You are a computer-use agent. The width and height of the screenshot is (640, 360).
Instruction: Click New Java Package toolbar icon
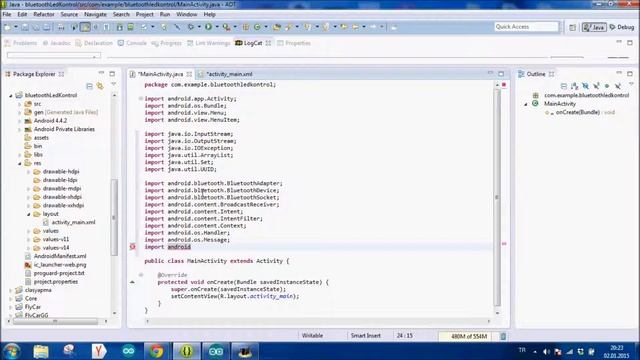coord(246,27)
